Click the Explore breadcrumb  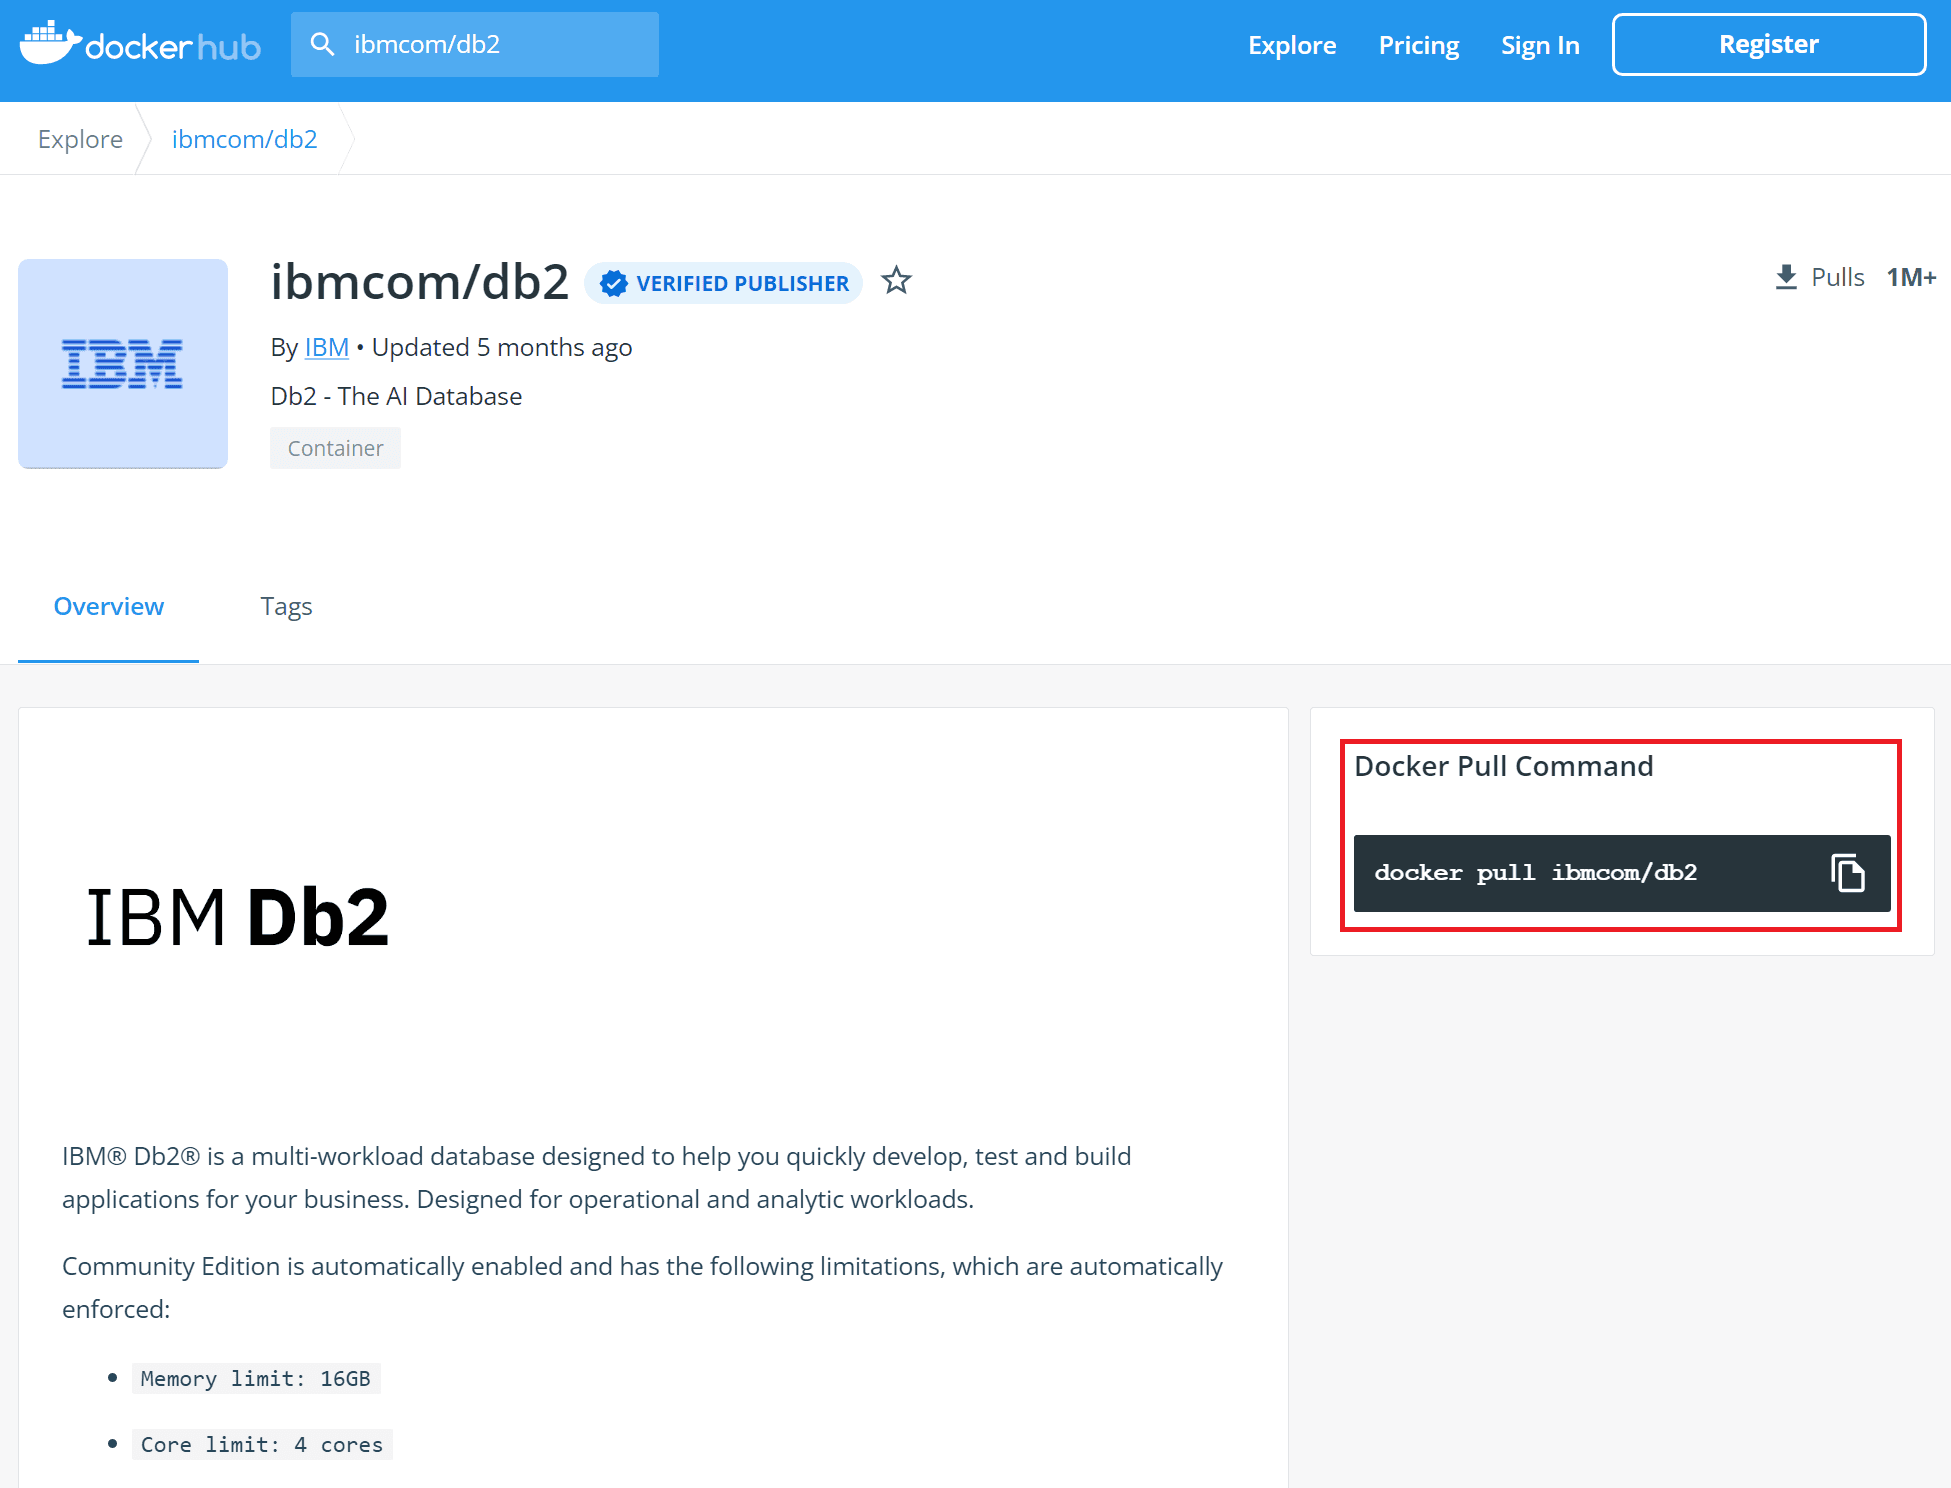pos(80,139)
